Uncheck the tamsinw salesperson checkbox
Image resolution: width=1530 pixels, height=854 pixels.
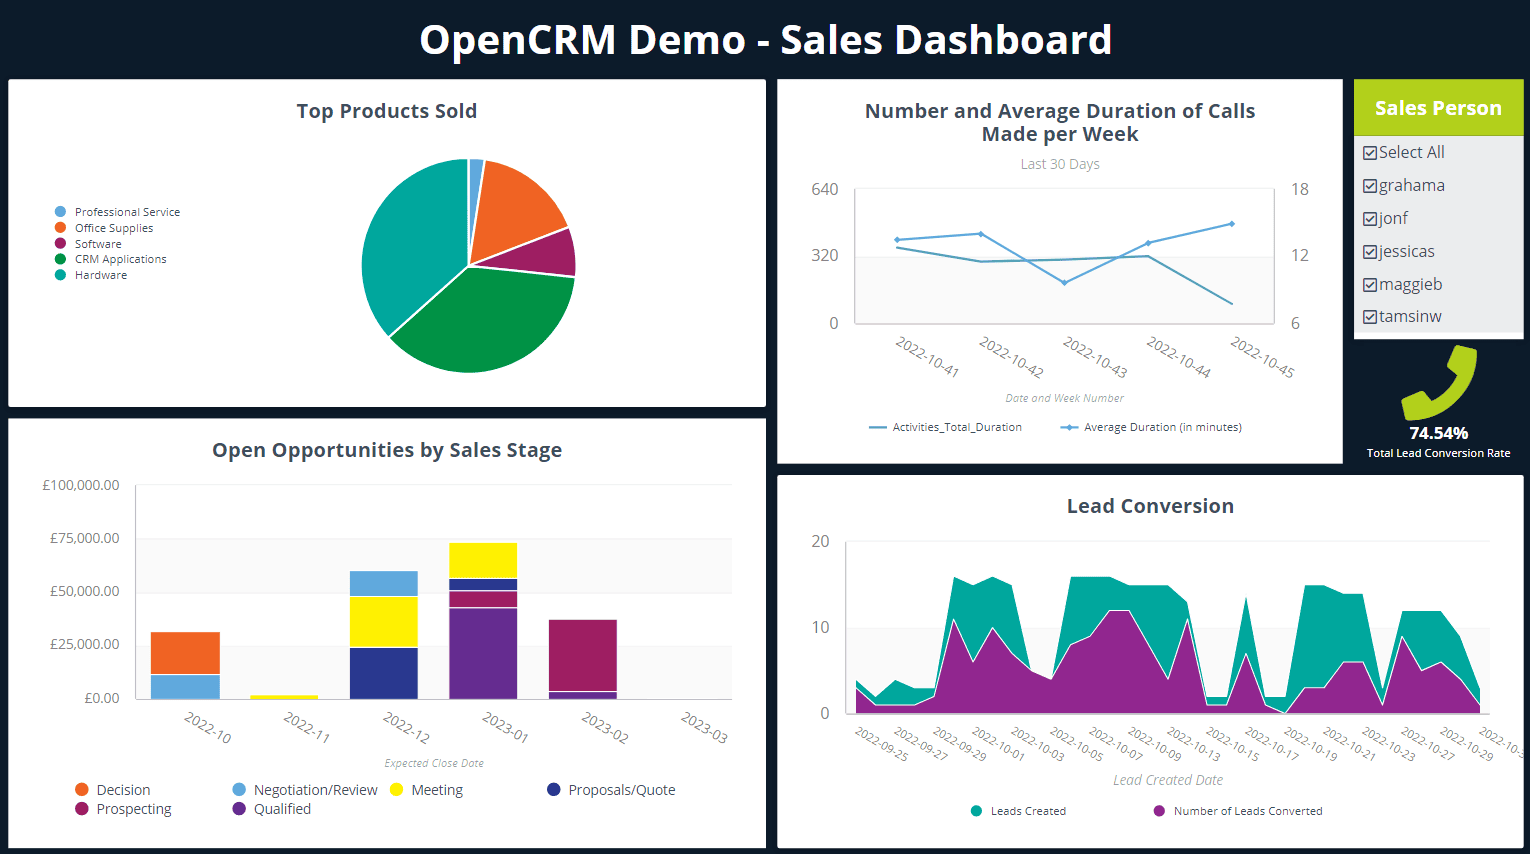point(1370,316)
